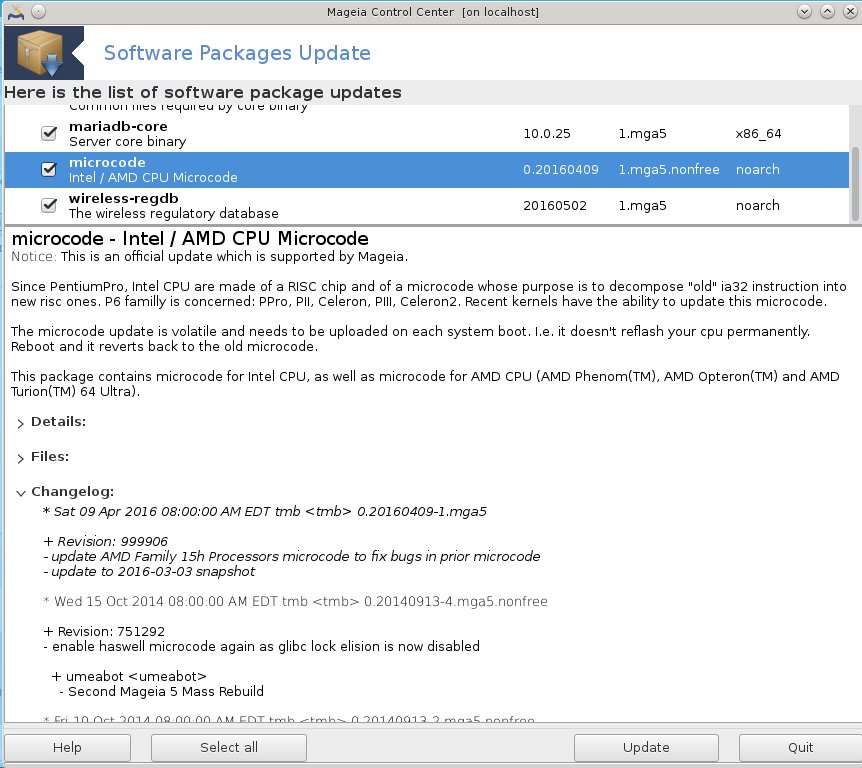Click 'Server core binary' description text
The width and height of the screenshot is (862, 768).
click(128, 142)
